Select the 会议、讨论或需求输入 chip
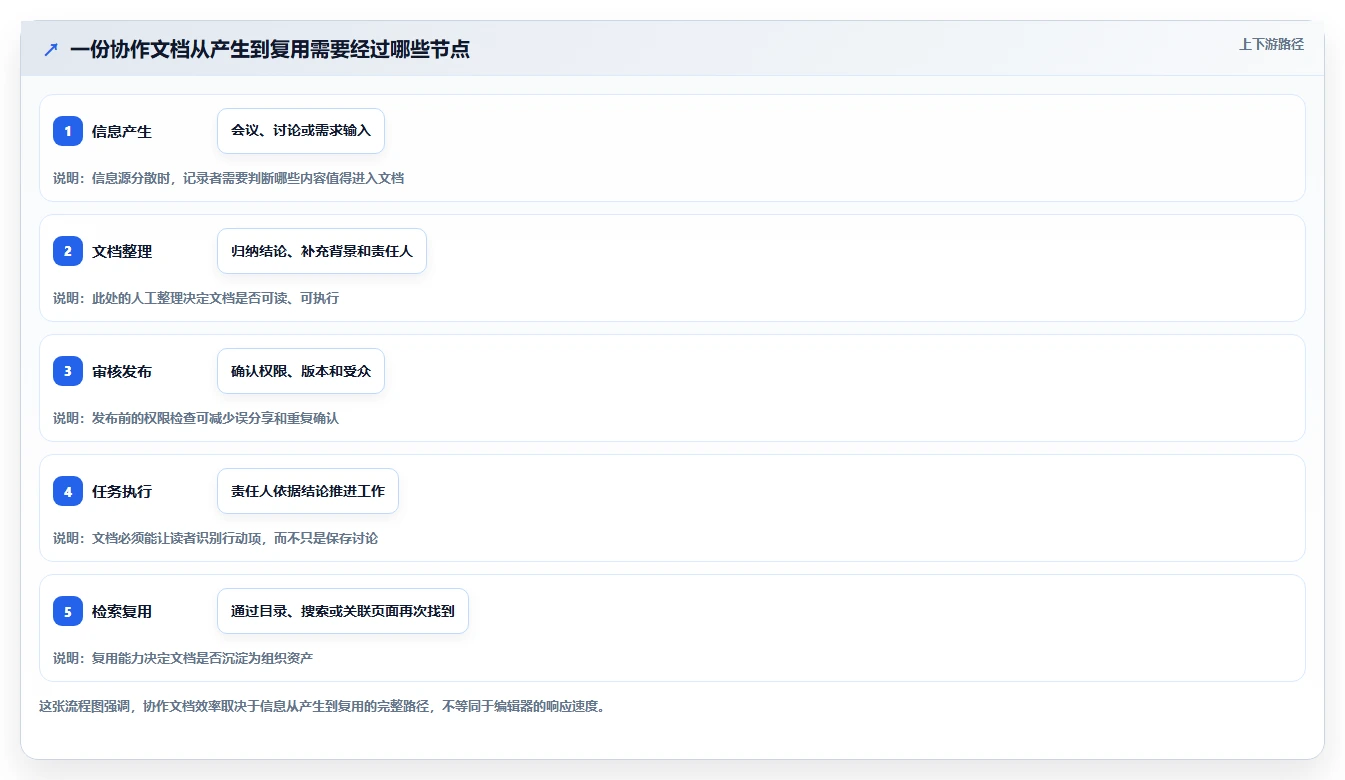The image size is (1345, 780). tap(301, 131)
